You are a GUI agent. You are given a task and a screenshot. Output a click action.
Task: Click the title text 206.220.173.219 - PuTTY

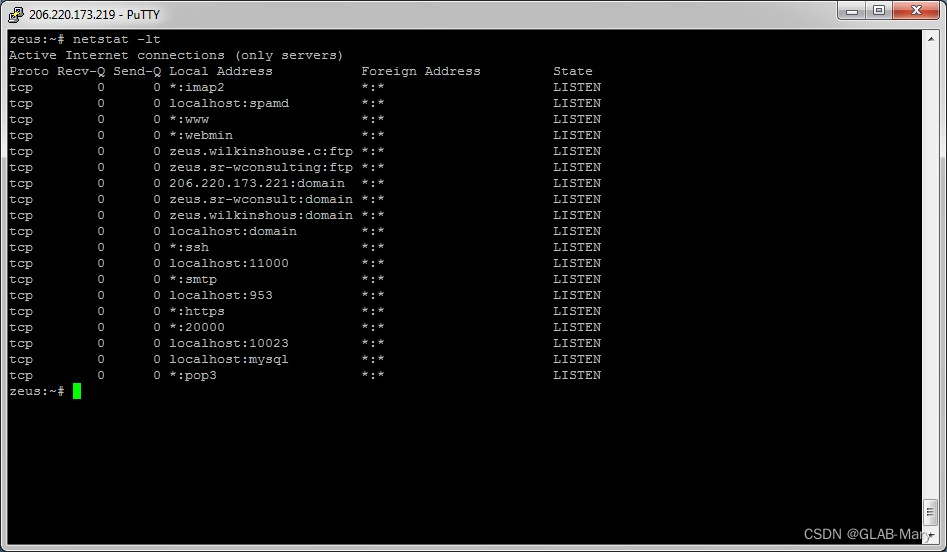tap(94, 14)
